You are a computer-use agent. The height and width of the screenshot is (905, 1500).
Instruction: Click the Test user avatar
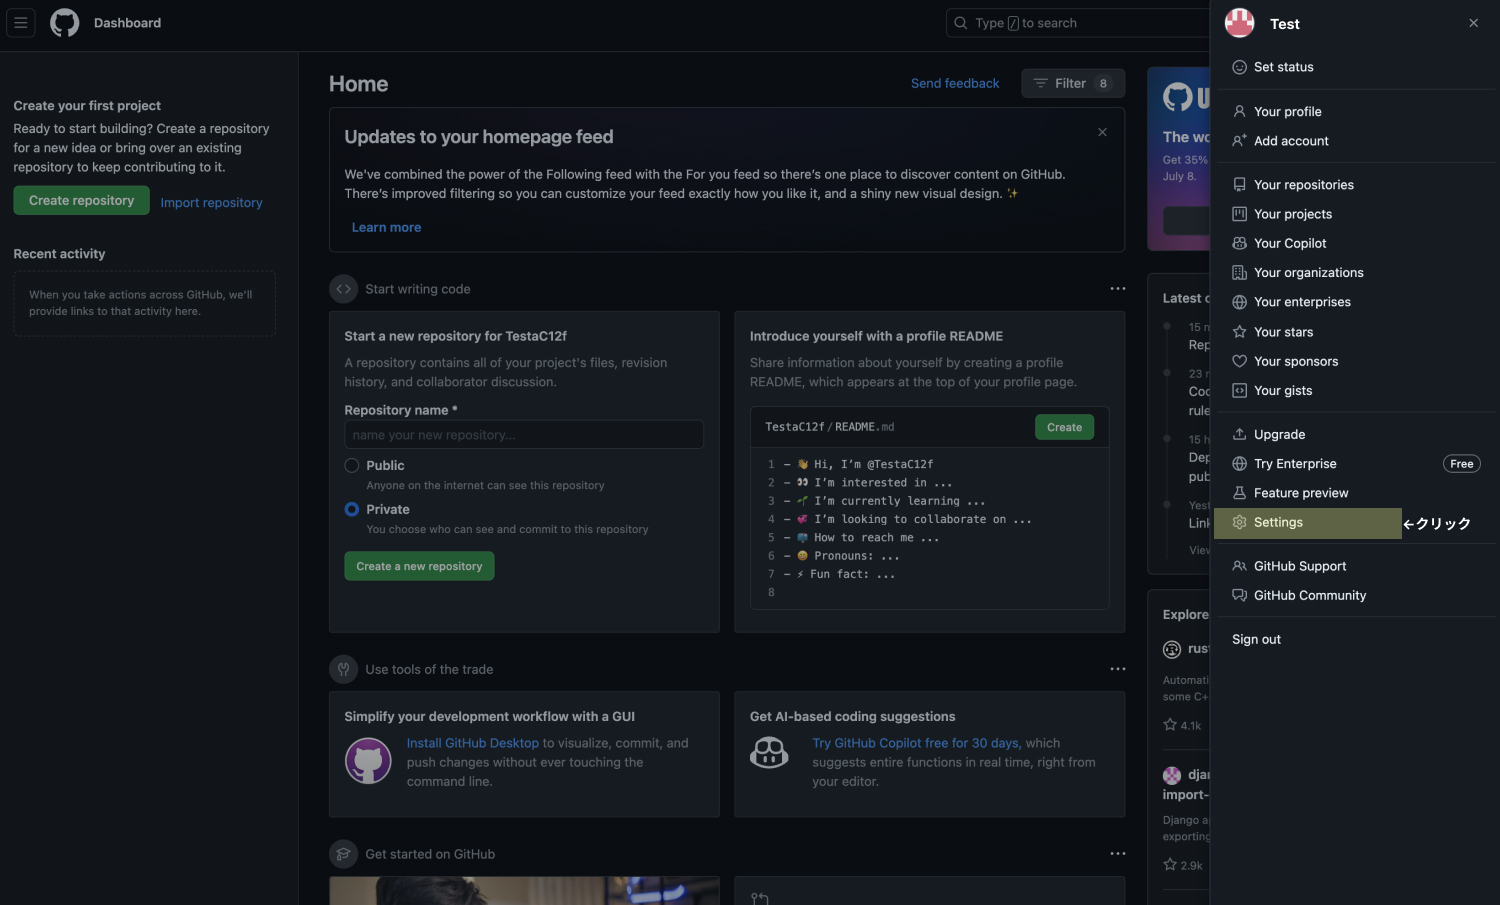1239,22
